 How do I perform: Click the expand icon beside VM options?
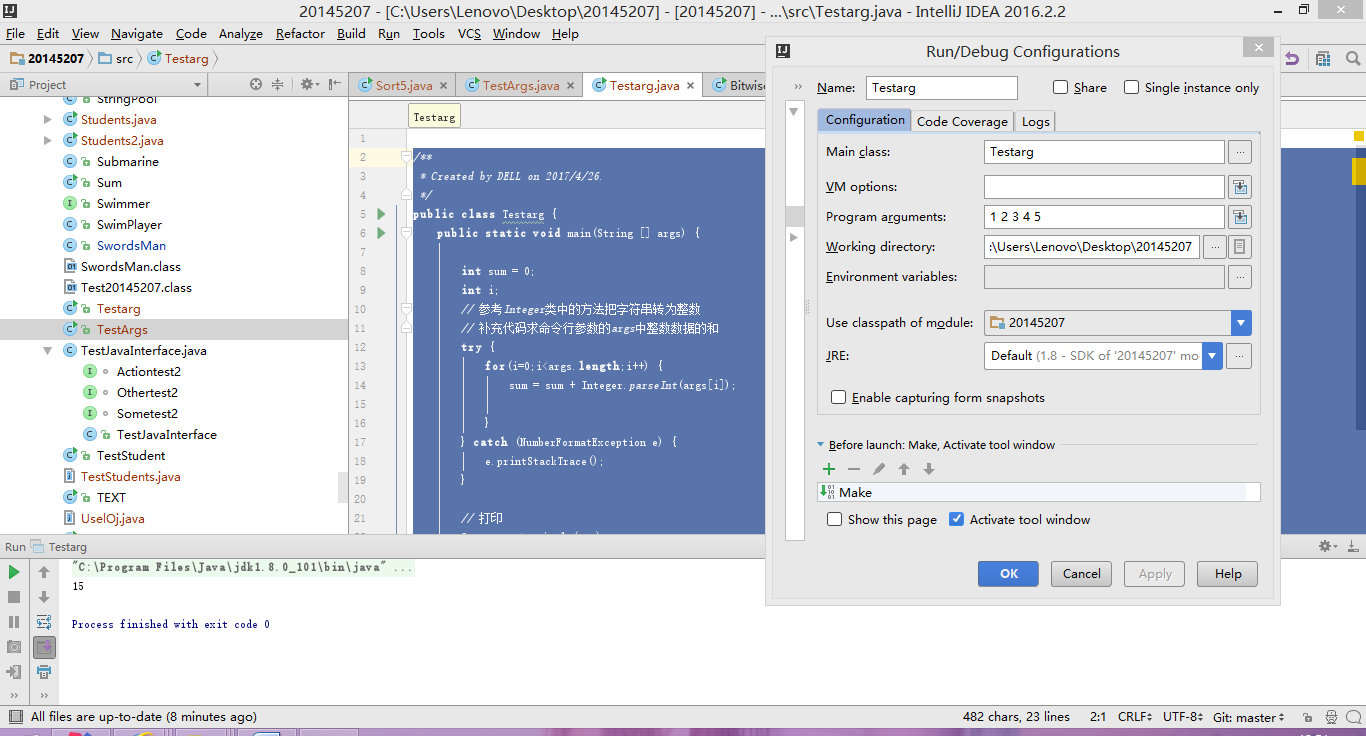pos(1239,187)
